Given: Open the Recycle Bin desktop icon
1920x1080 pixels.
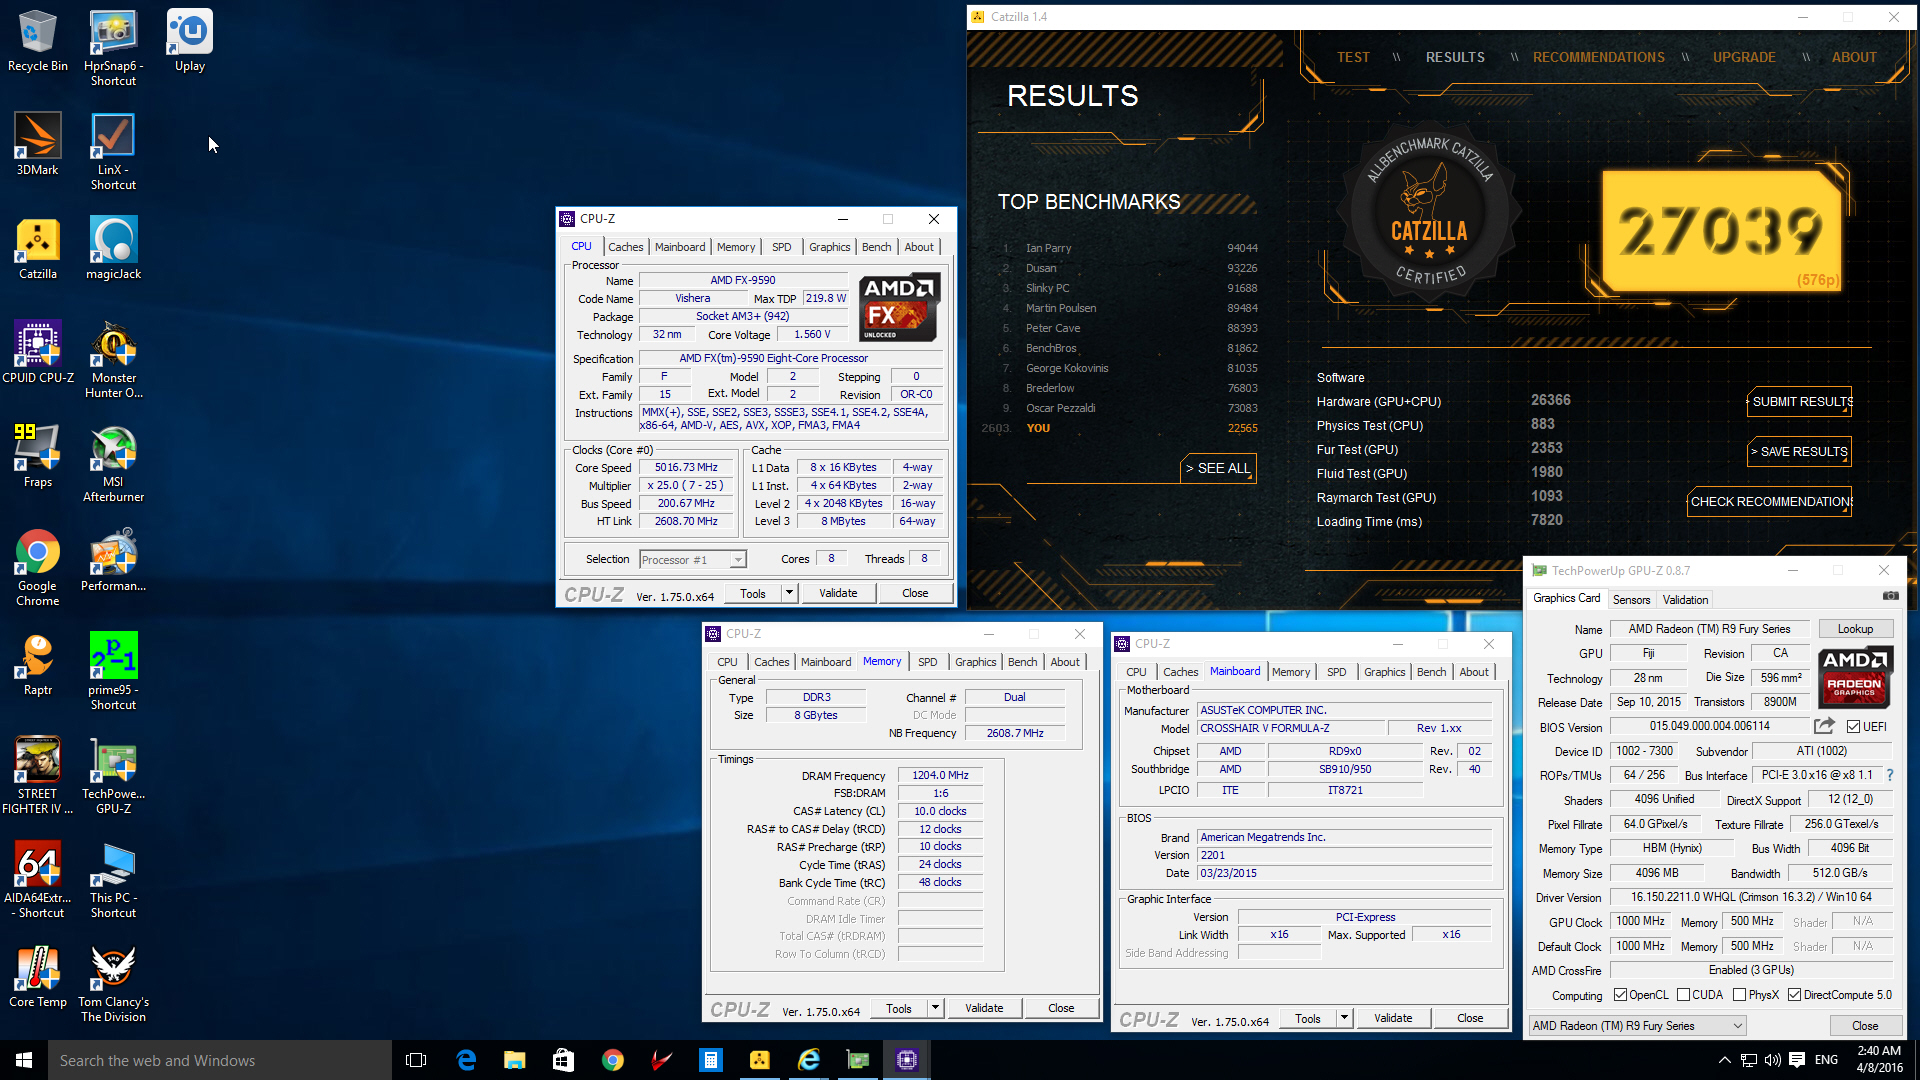Looking at the screenshot, I should tap(37, 41).
